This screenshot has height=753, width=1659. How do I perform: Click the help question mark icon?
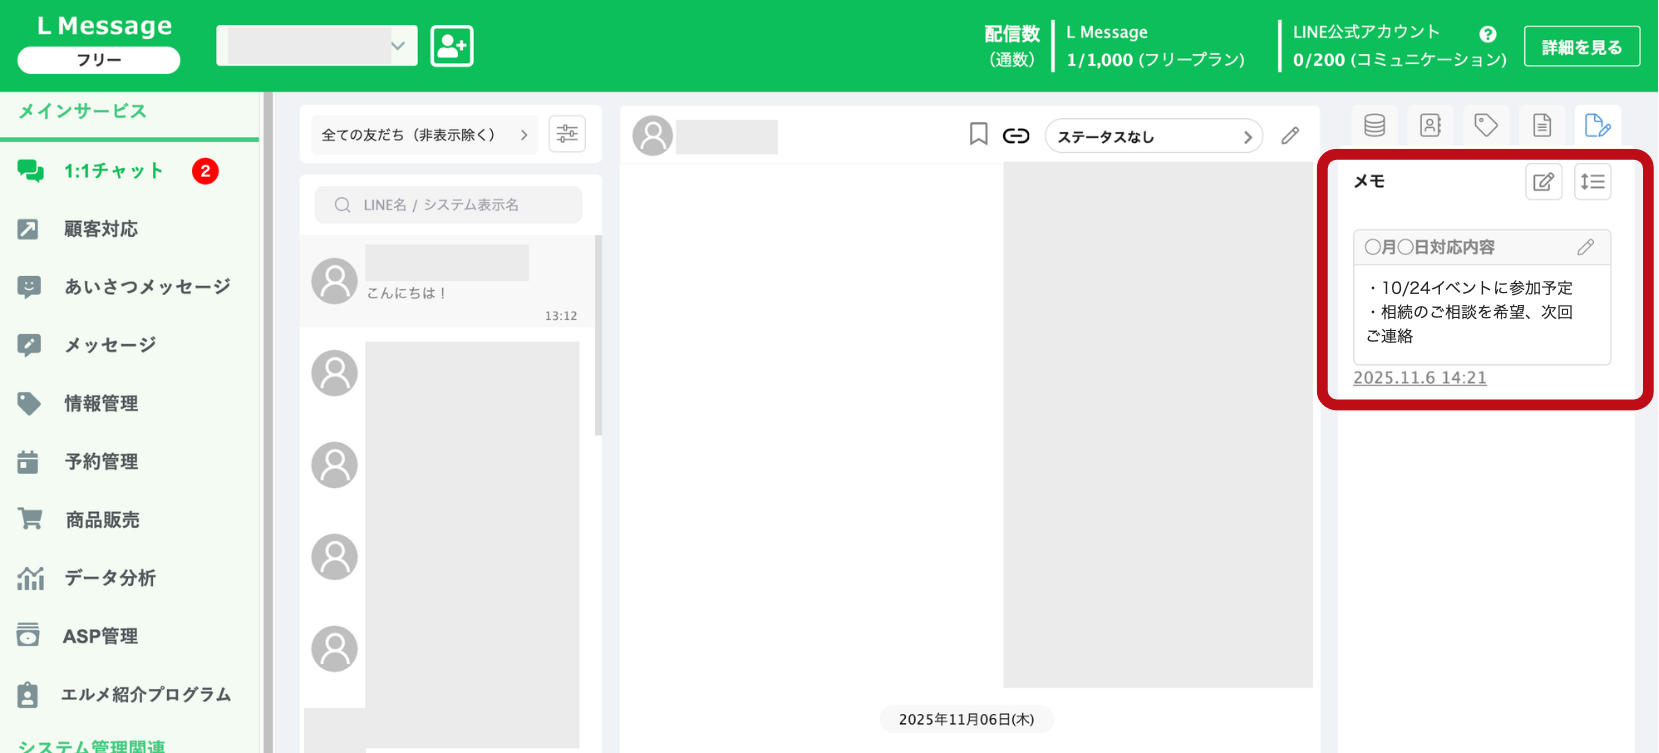click(1488, 34)
